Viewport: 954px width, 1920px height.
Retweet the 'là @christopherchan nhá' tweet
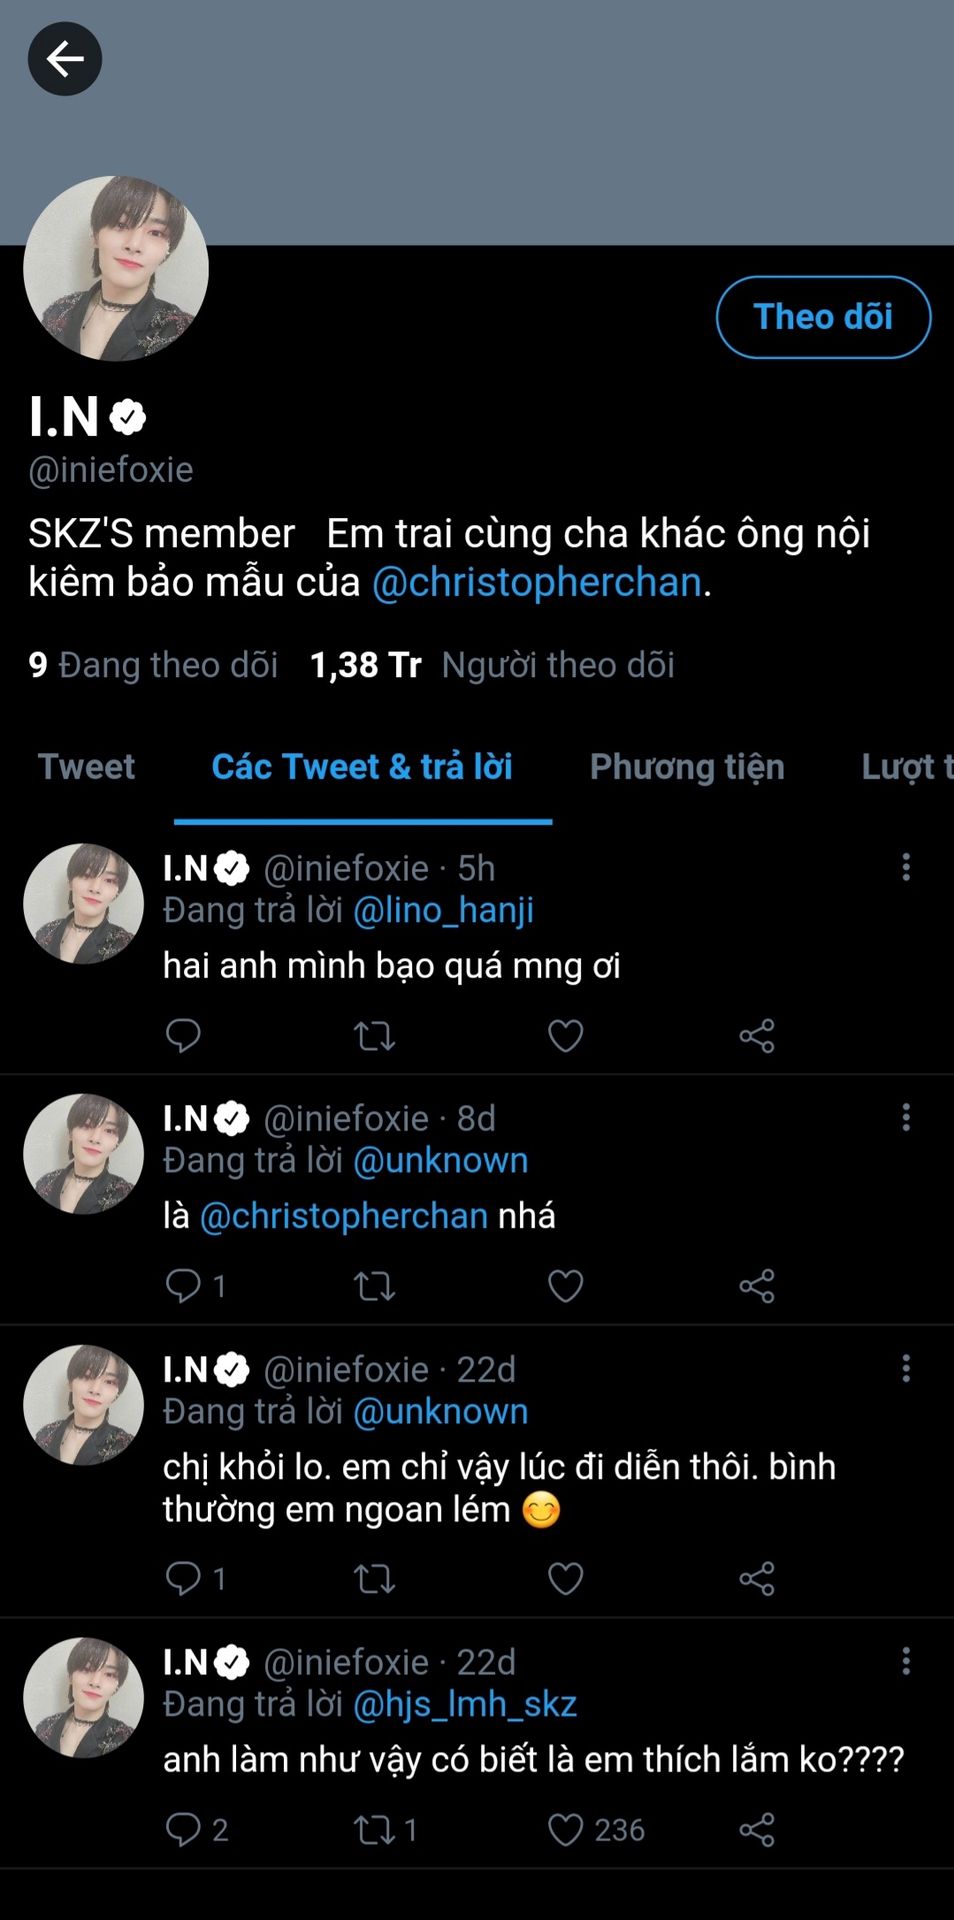(374, 1285)
